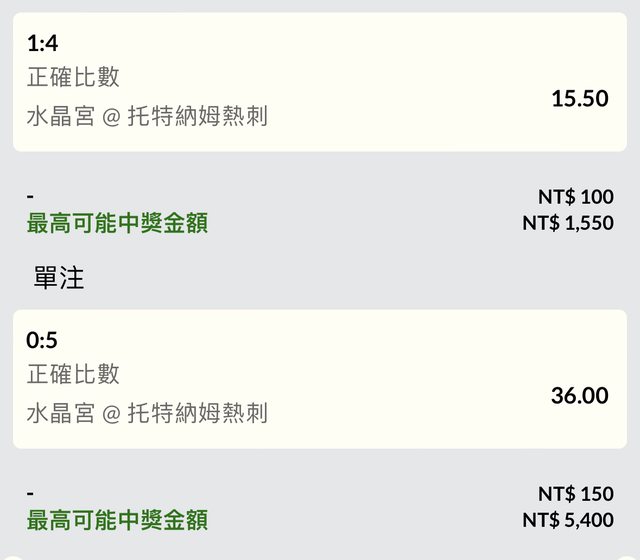This screenshot has width=640, height=560.
Task: Tap the NT$ 100 stake amount
Action: point(575,197)
